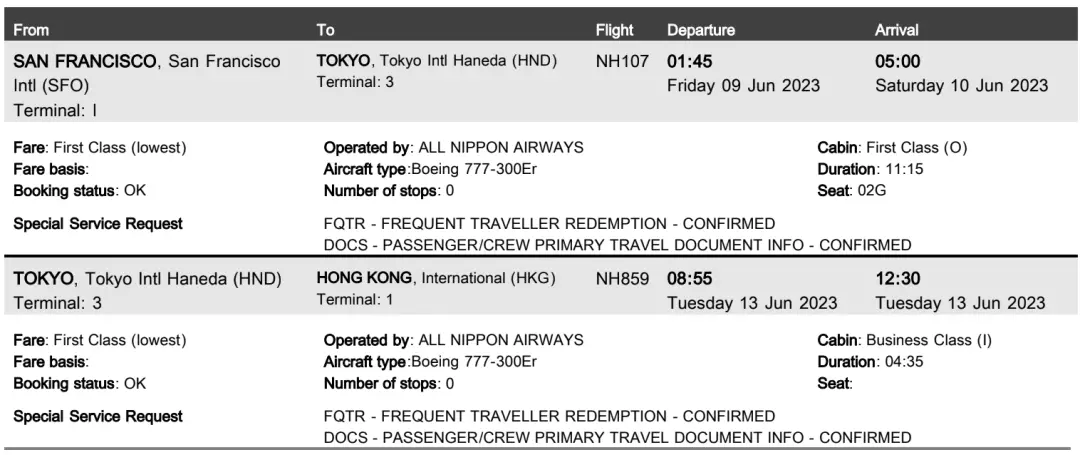Click the To column header
Image resolution: width=1080 pixels, height=455 pixels.
[x=325, y=30]
